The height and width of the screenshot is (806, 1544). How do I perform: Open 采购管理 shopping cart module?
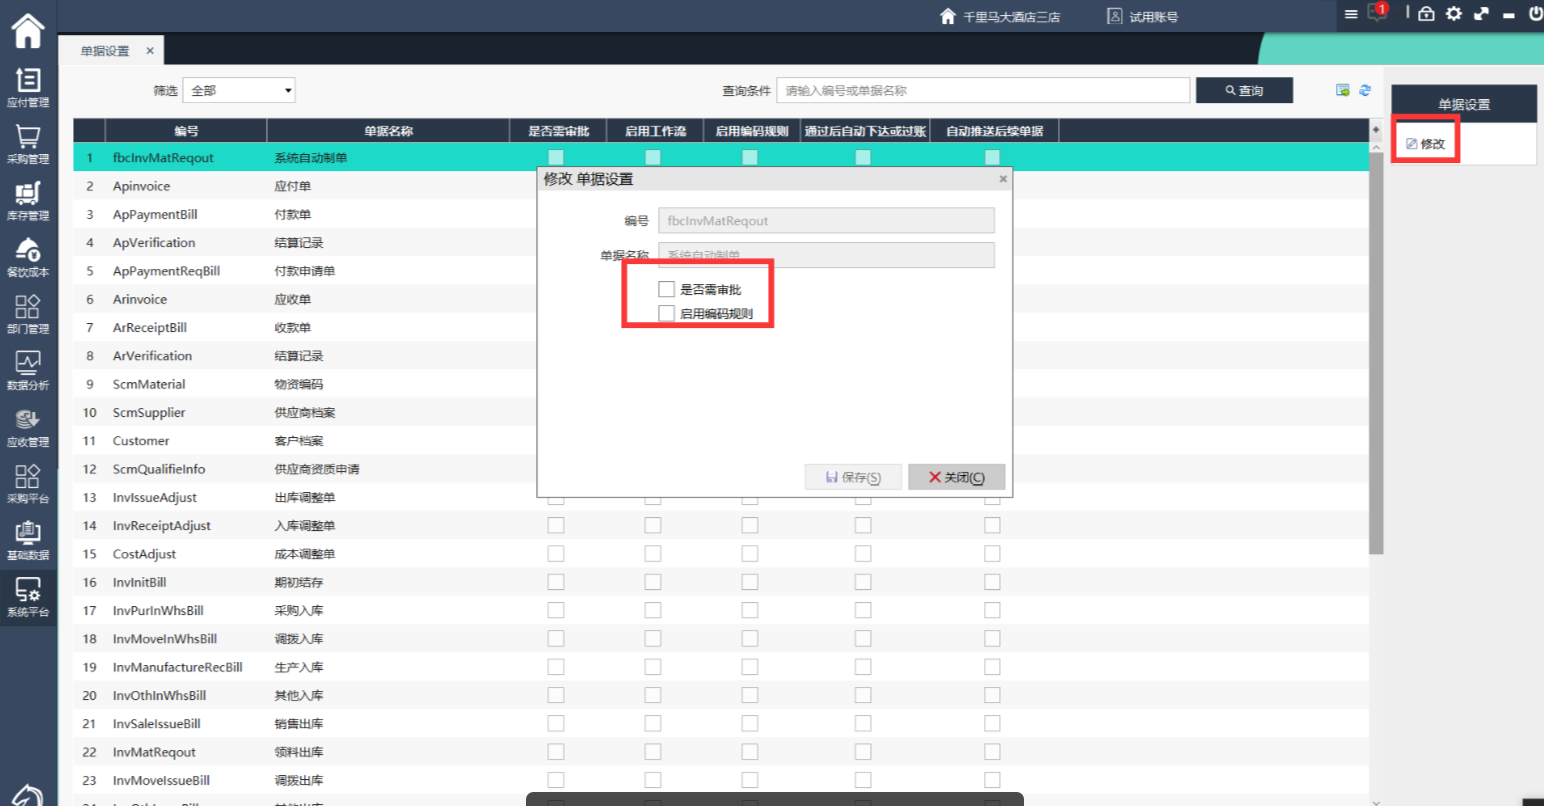click(28, 144)
